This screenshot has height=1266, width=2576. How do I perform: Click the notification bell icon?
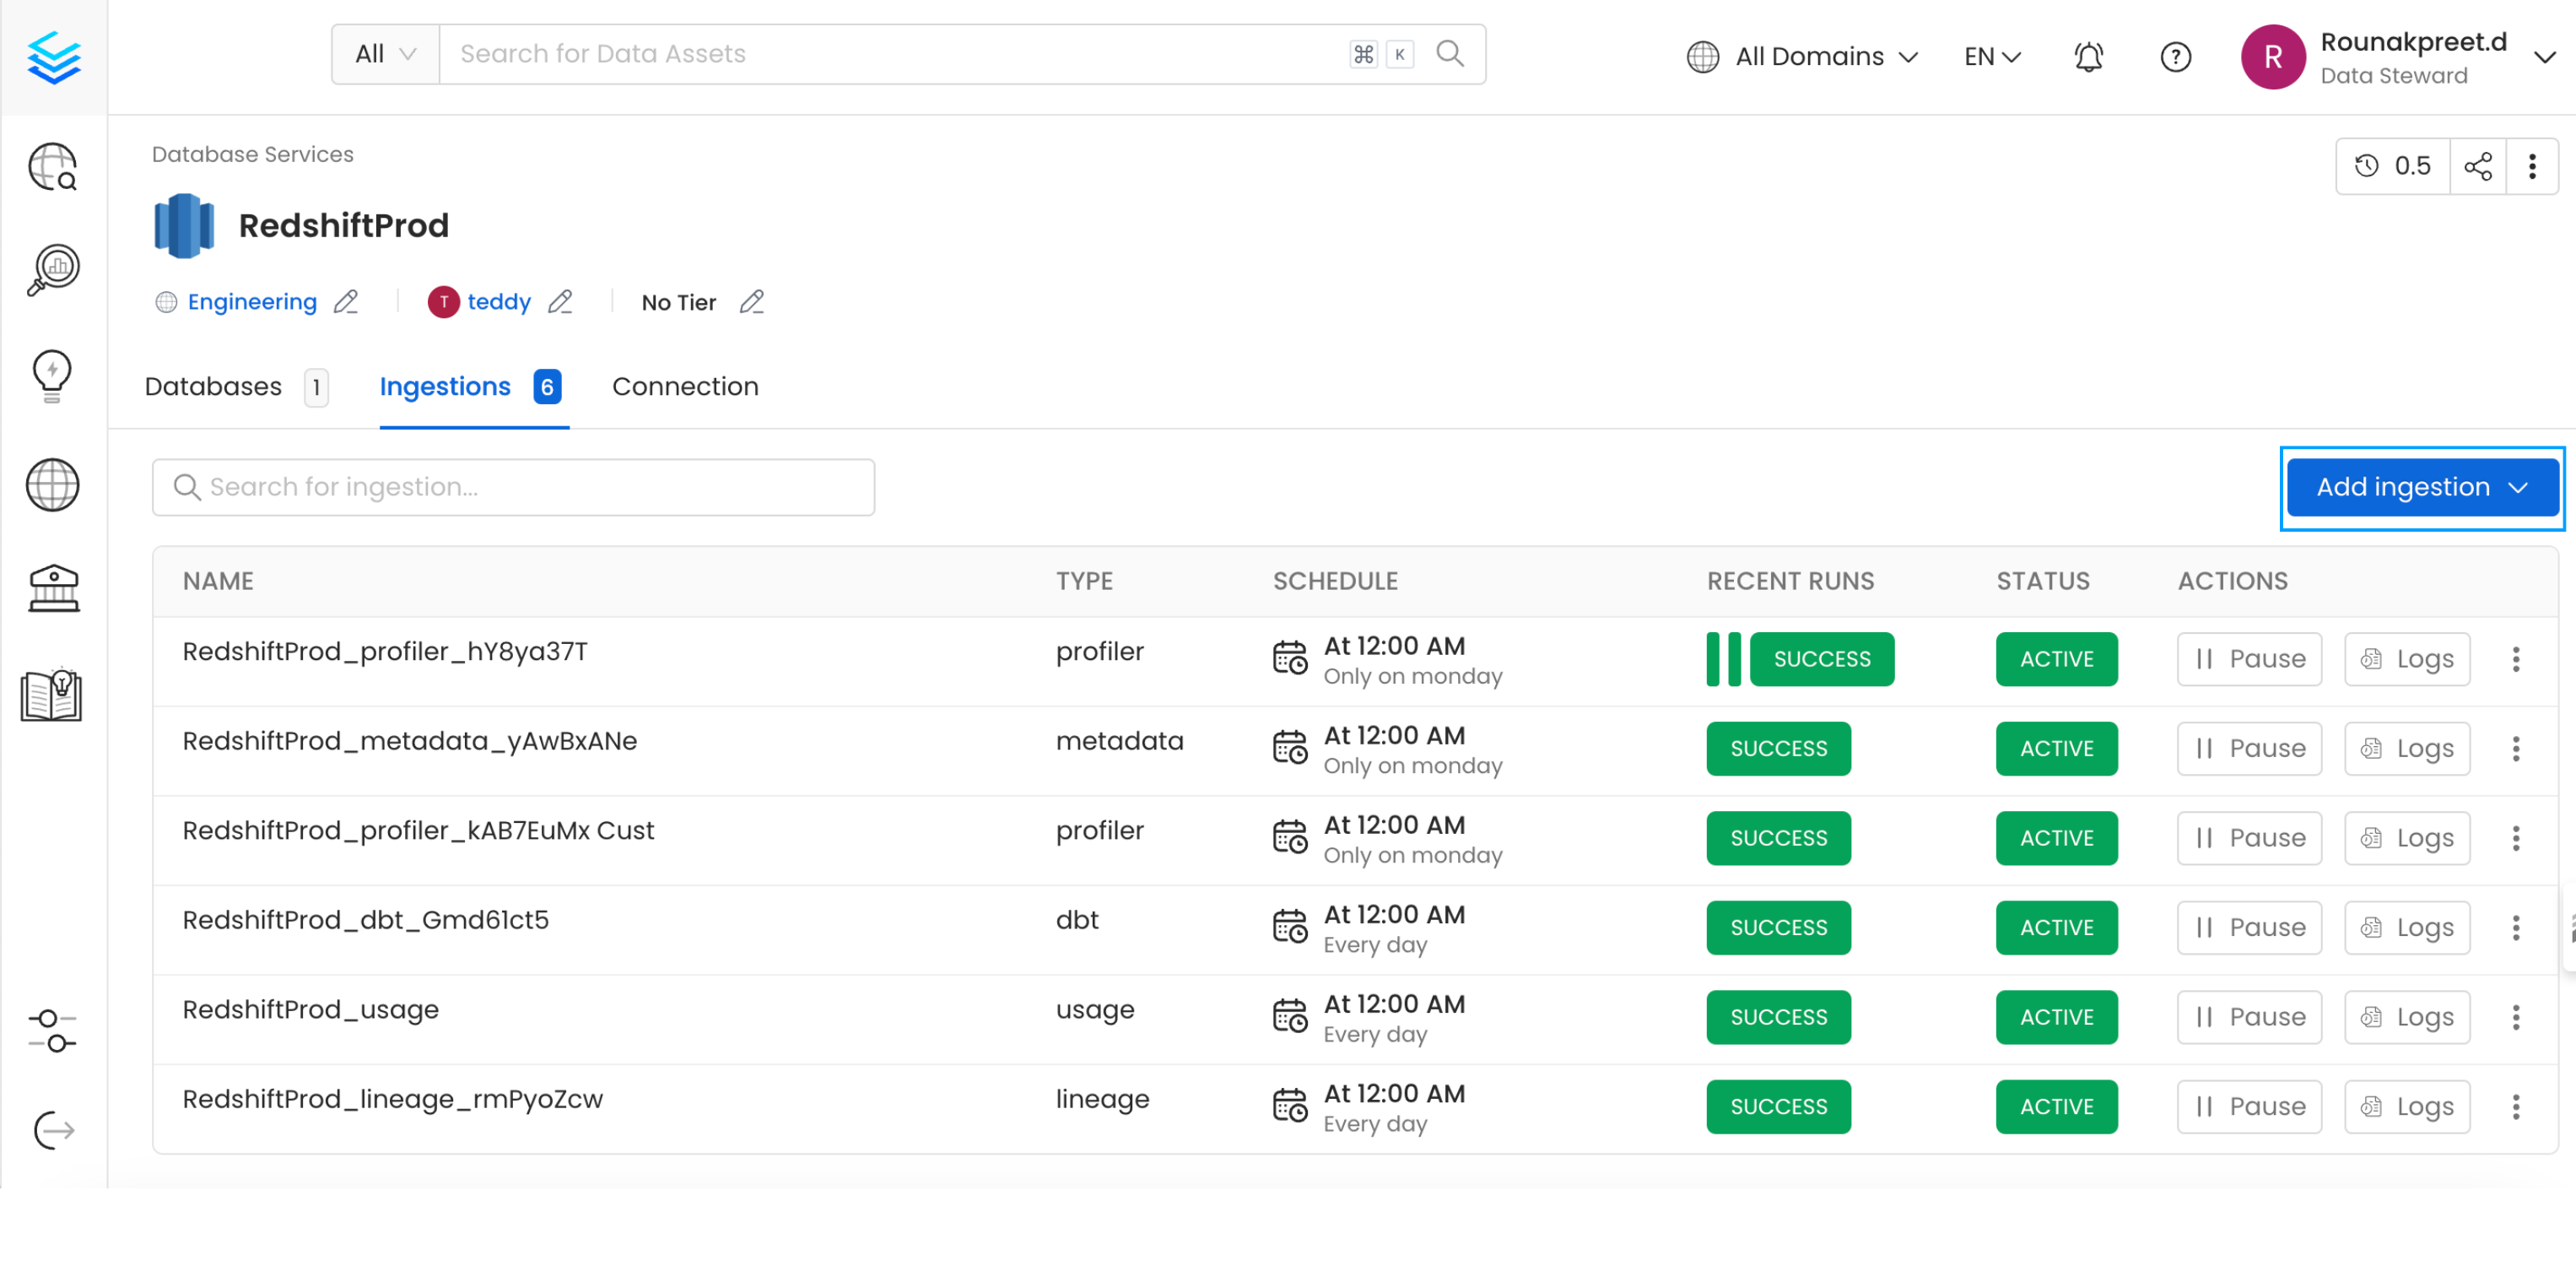pos(2088,57)
